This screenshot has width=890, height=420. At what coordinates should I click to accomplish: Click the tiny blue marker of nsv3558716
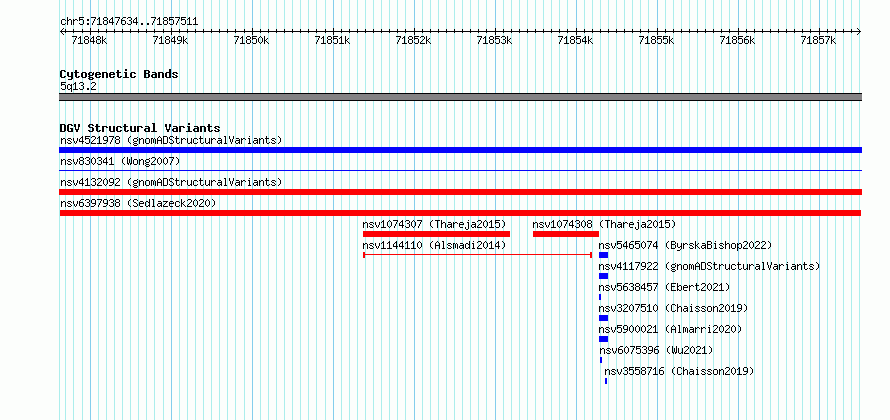click(x=606, y=381)
